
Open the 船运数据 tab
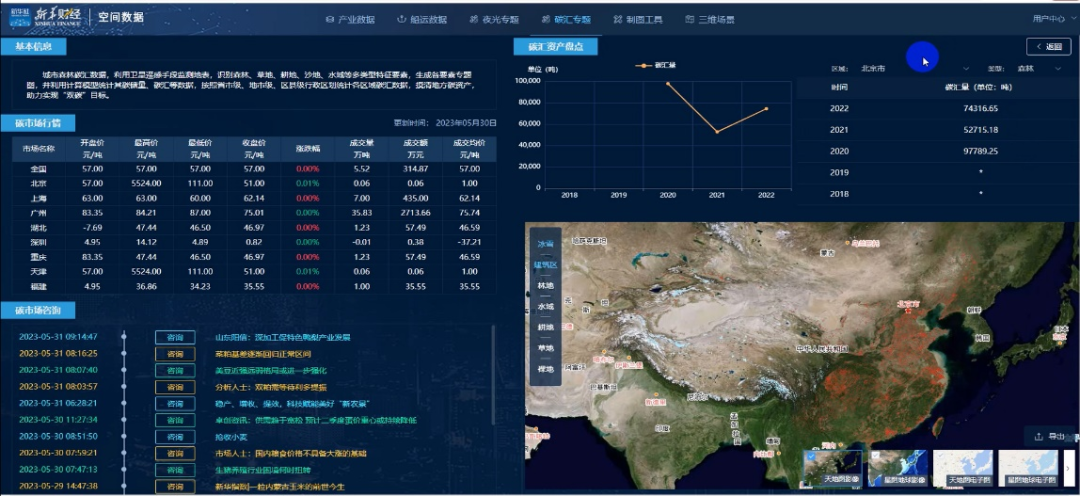422,19
